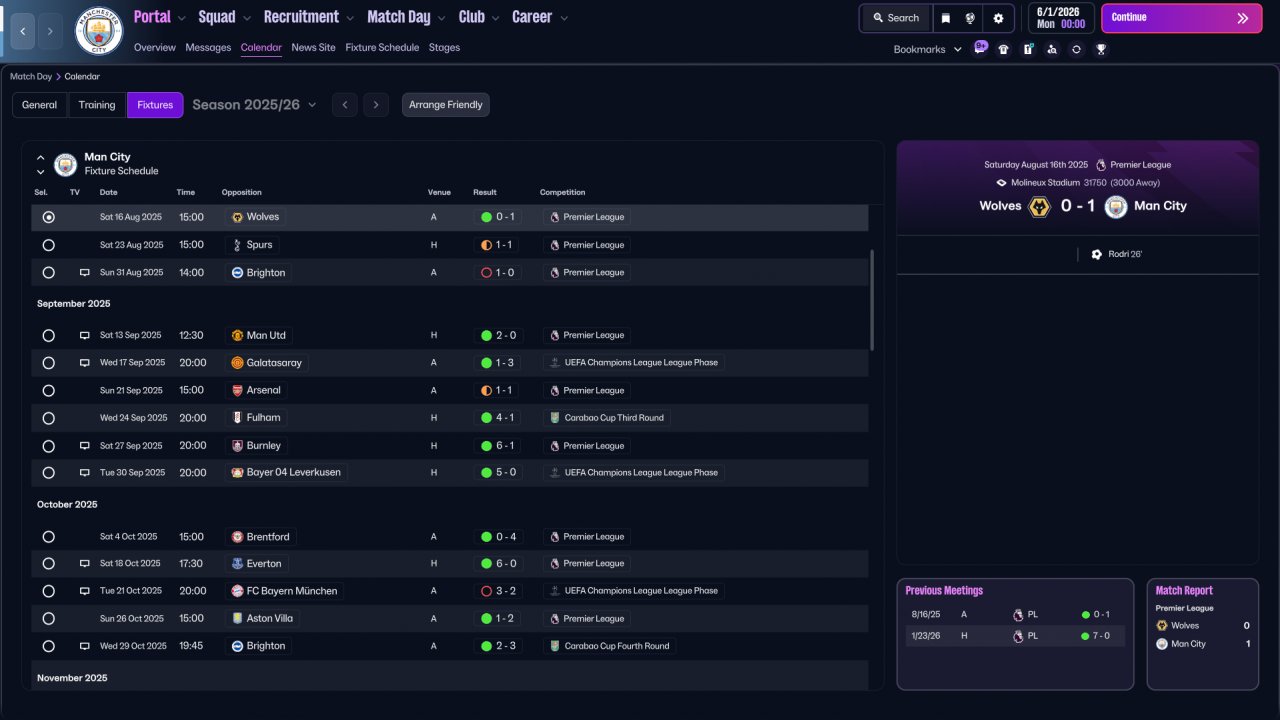Click the up chevron beside Man City header
This screenshot has height=720, width=1280.
pyautogui.click(x=41, y=158)
